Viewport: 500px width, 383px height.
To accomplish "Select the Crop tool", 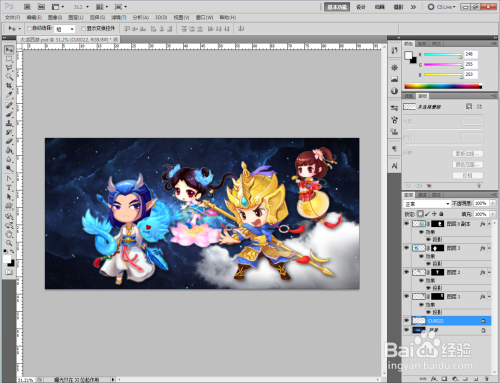I will tap(9, 86).
